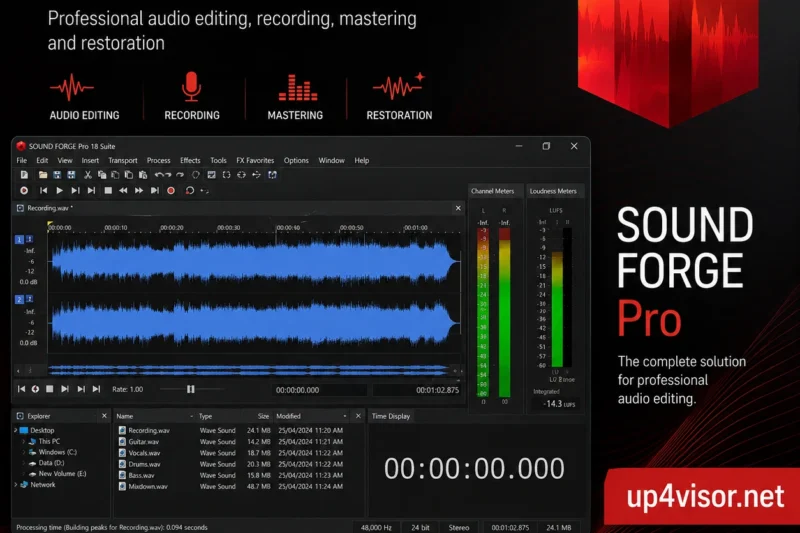Click the first Save disk icon in the toolbar

[x=57, y=175]
